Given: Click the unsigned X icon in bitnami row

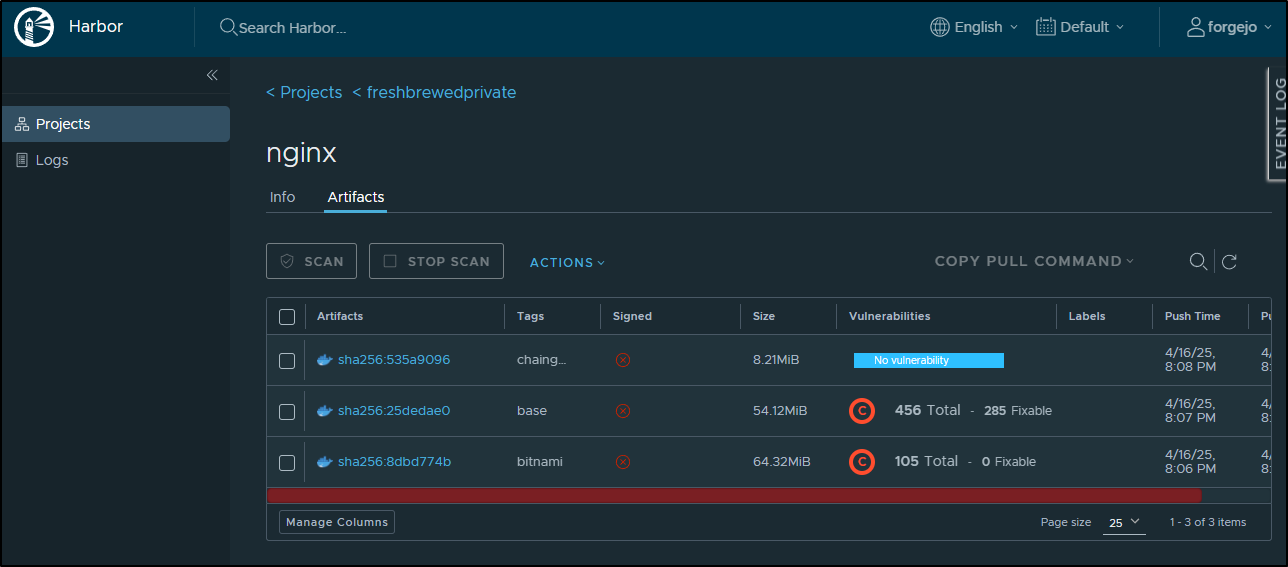Looking at the screenshot, I should tap(623, 462).
